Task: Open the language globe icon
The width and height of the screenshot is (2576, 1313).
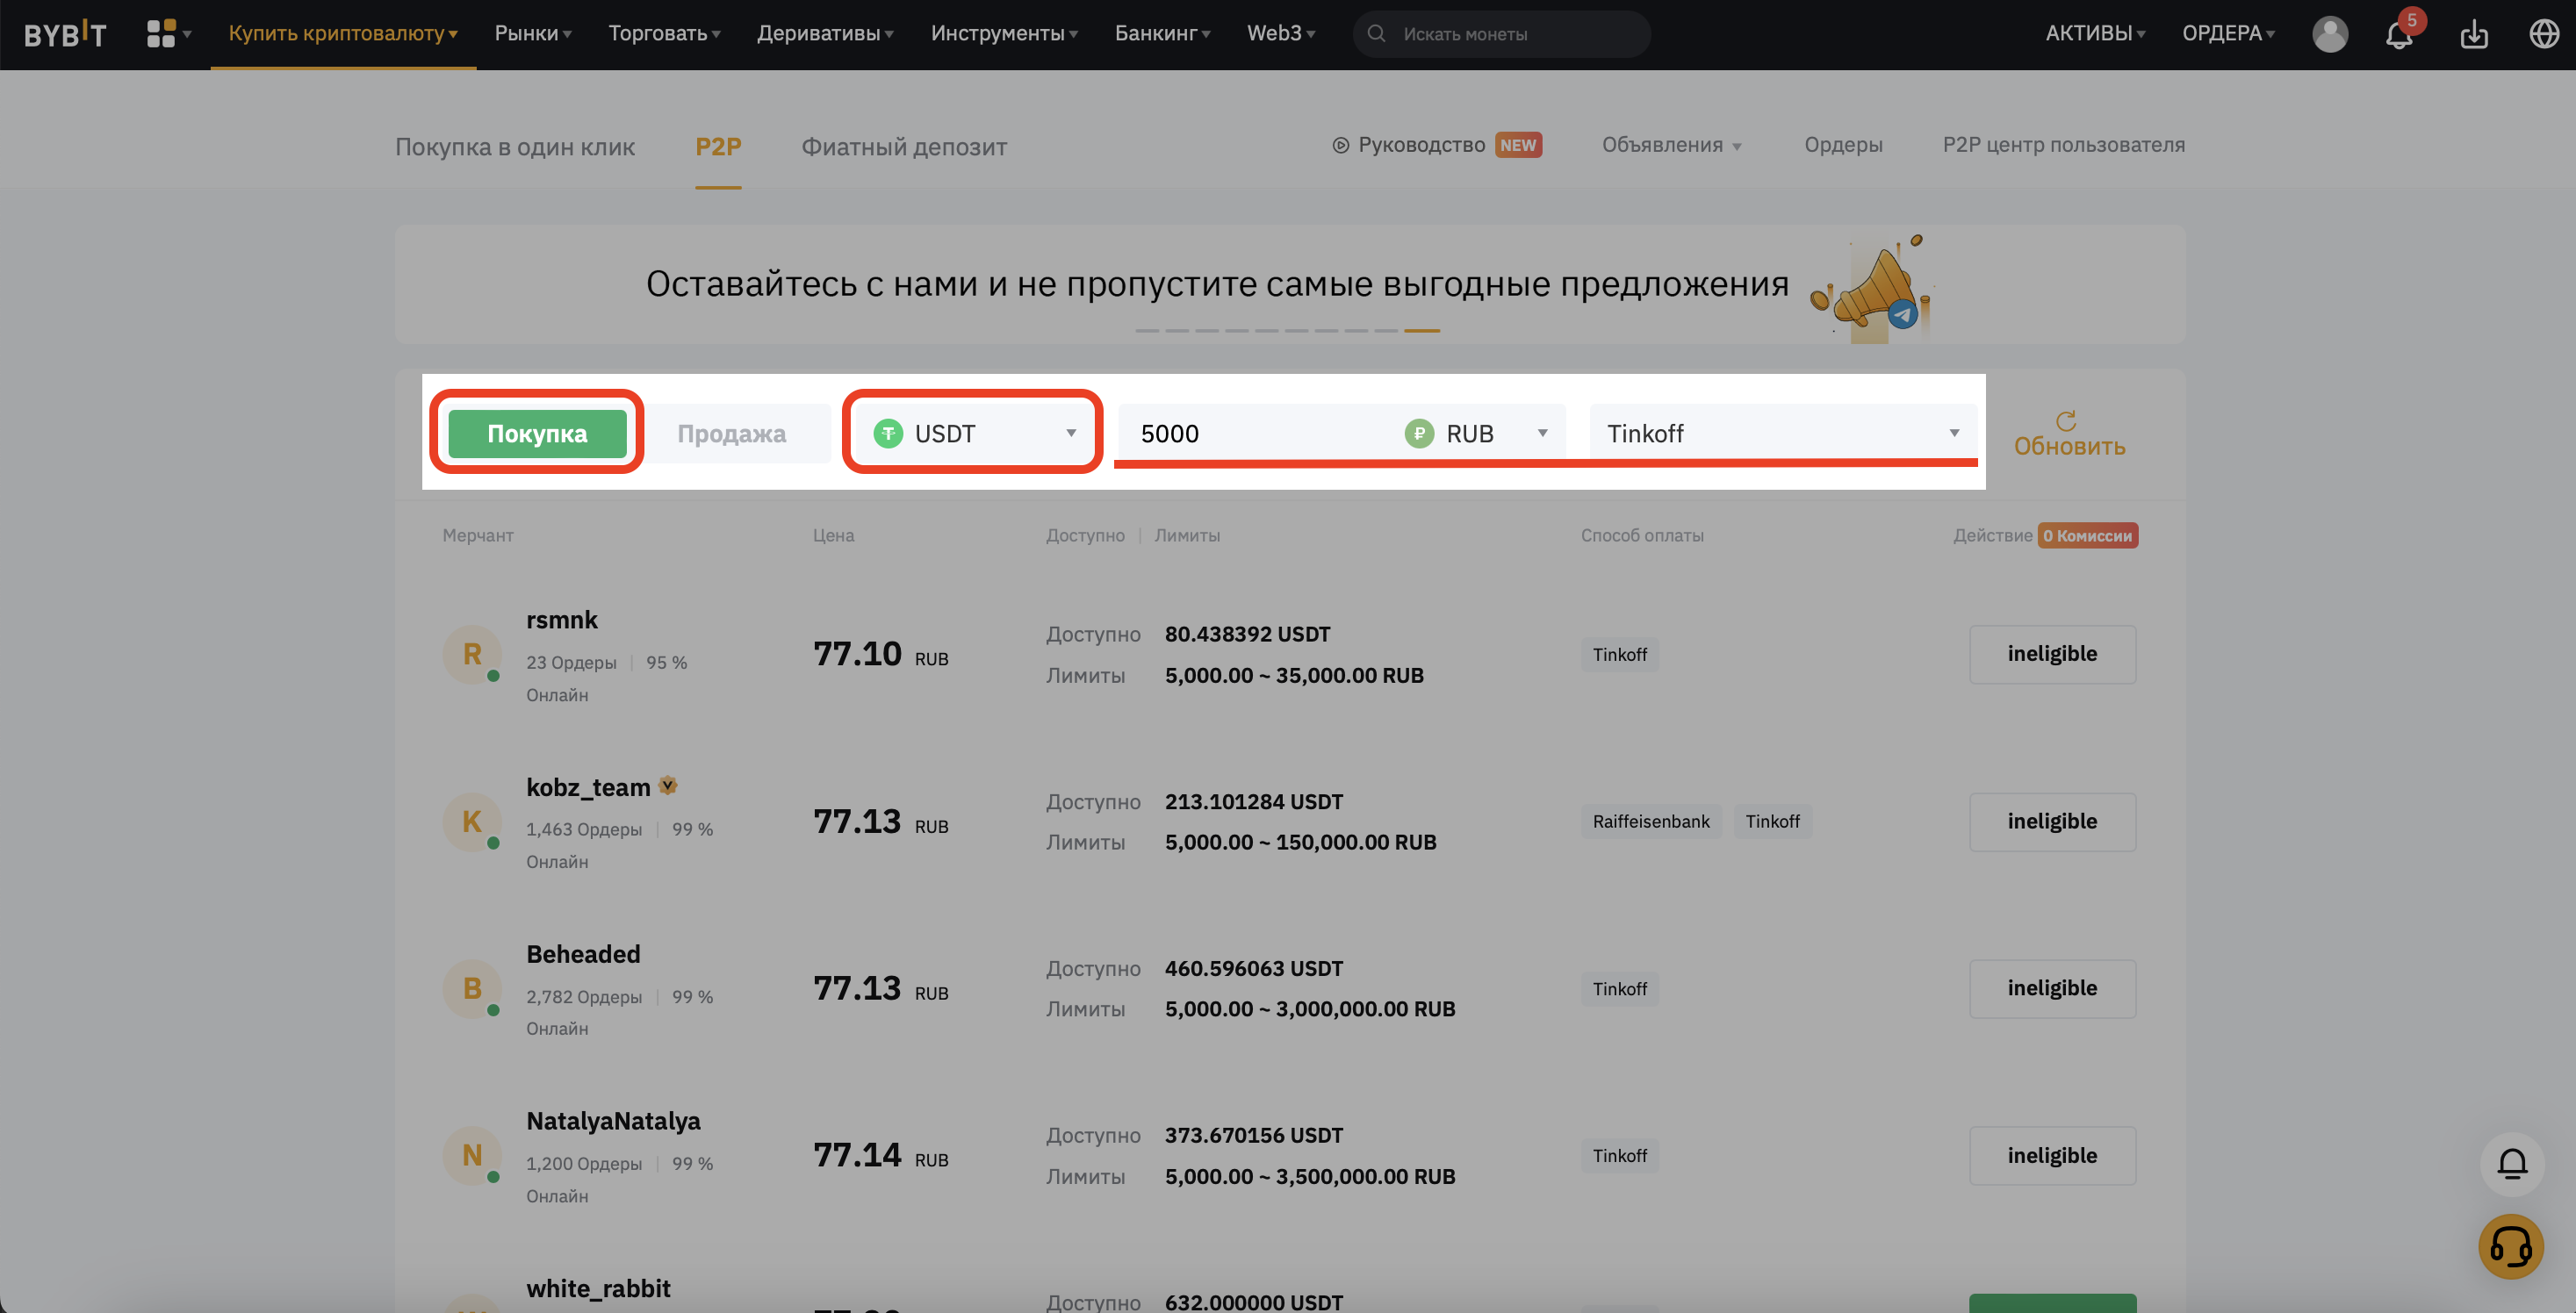Action: tap(2544, 34)
